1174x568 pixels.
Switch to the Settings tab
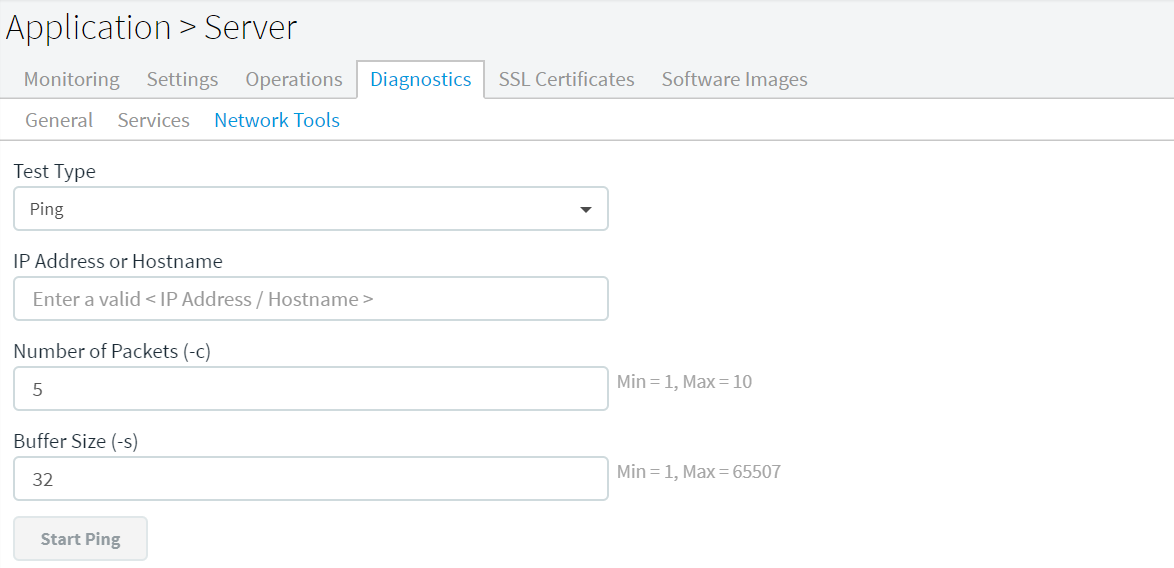[183, 79]
